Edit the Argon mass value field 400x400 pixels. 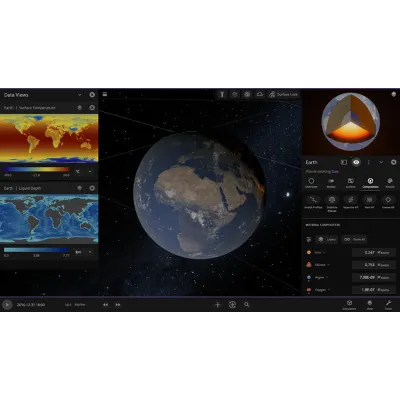point(374,277)
